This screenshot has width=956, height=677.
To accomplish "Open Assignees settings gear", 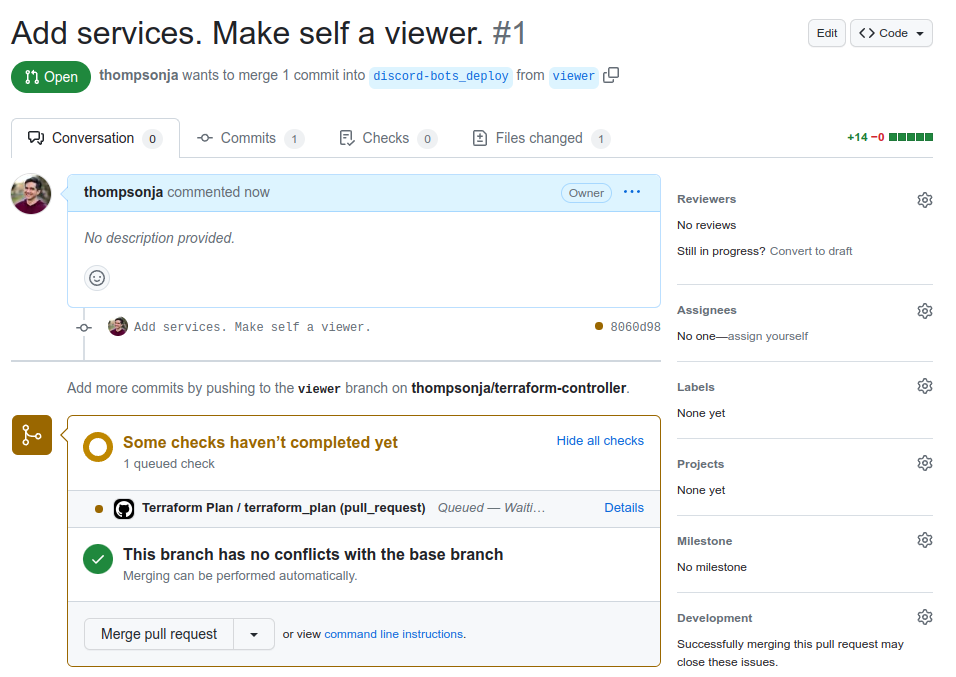I will (x=924, y=310).
